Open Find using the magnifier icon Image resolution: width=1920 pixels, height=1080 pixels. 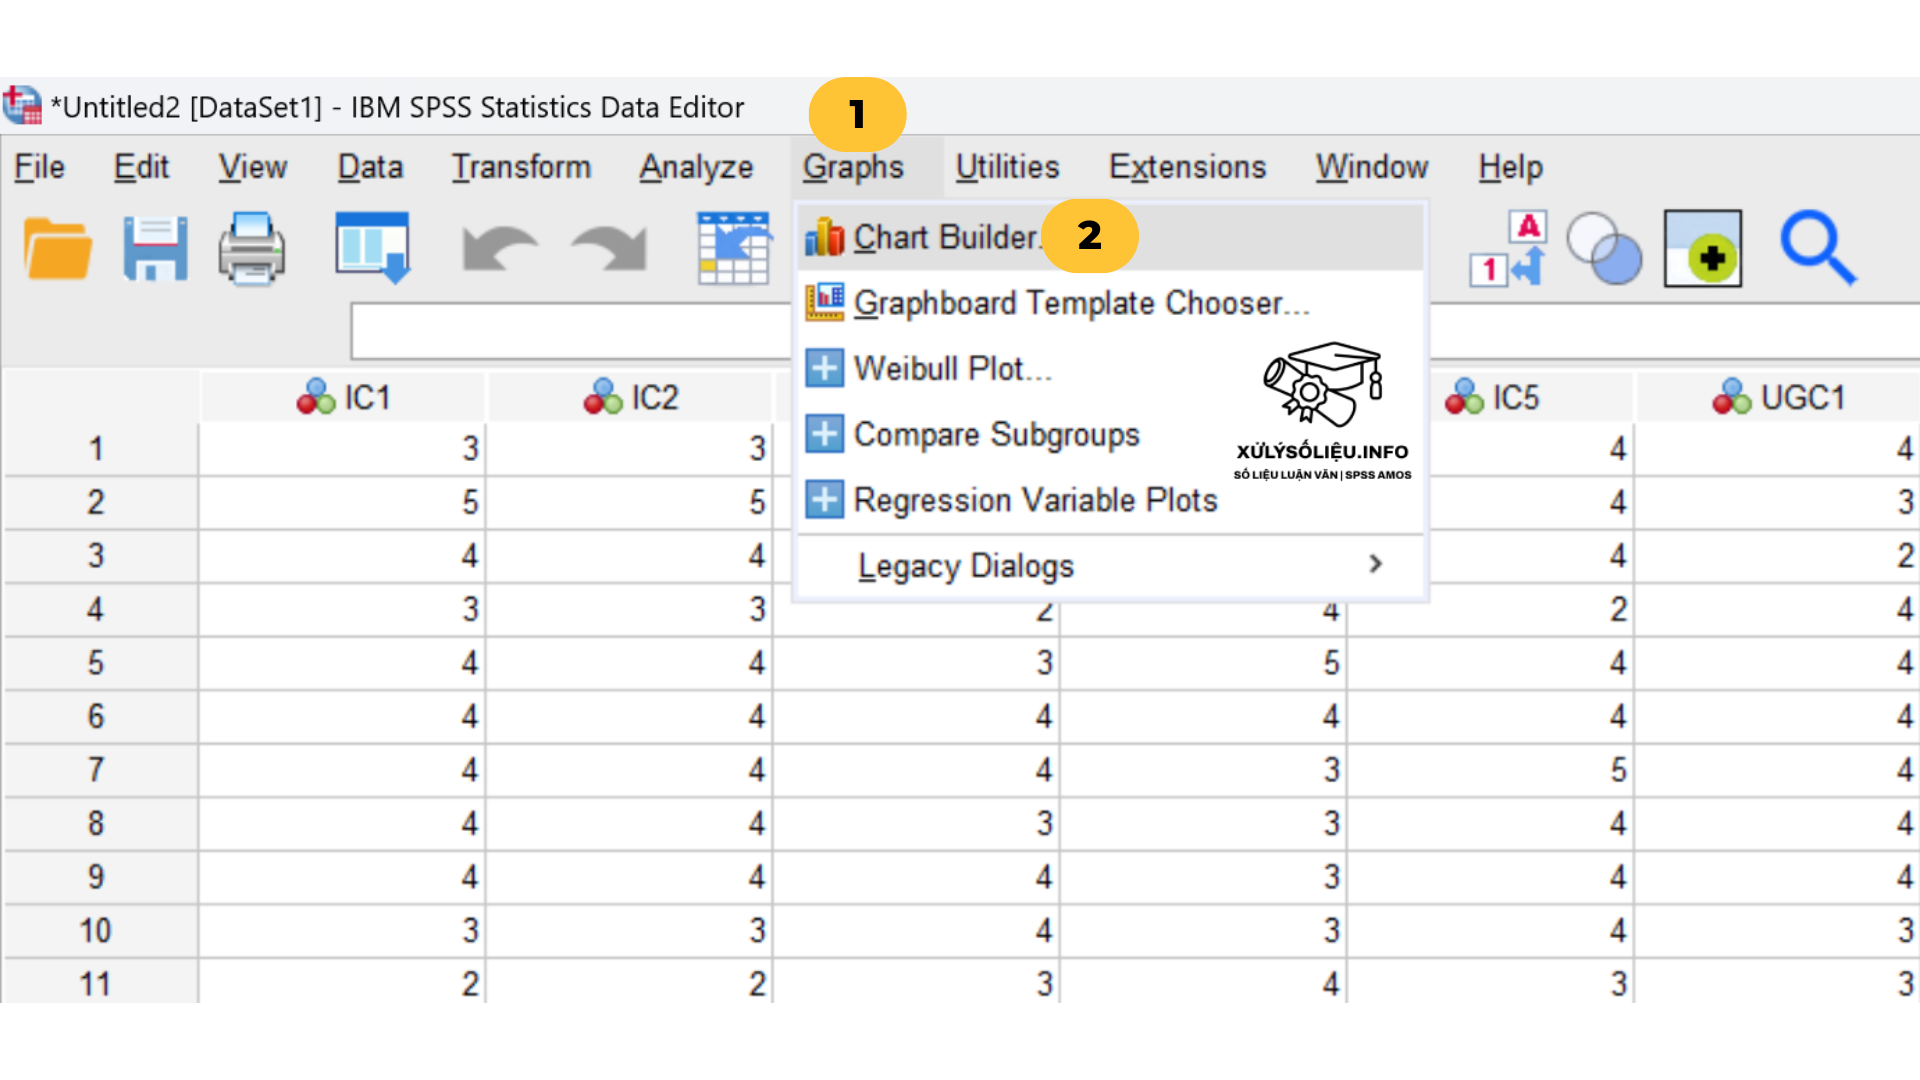click(x=1818, y=249)
